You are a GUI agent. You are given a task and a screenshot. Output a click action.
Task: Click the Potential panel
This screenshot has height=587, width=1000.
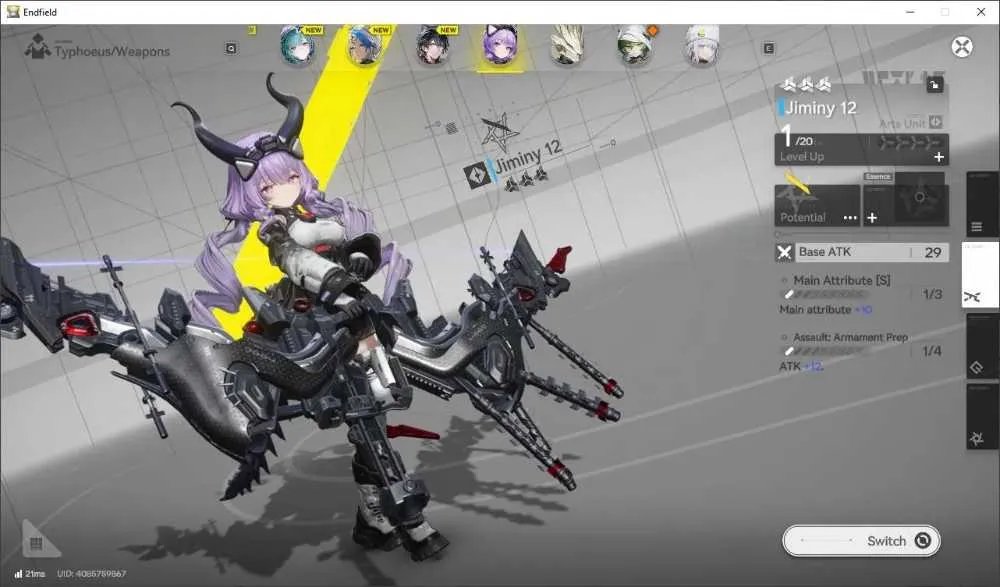pyautogui.click(x=817, y=205)
